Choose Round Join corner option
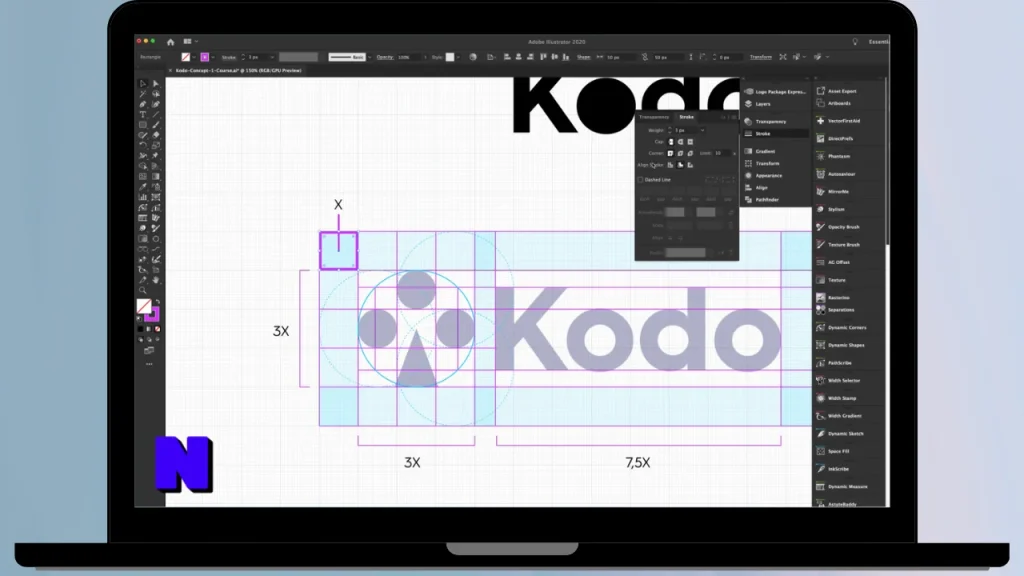The width and height of the screenshot is (1024, 576). (x=680, y=153)
